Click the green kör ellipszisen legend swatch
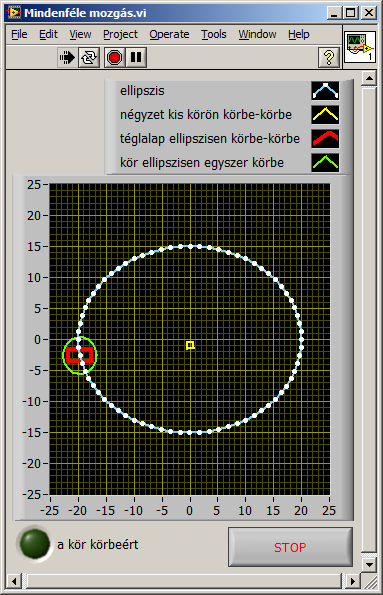 325,162
